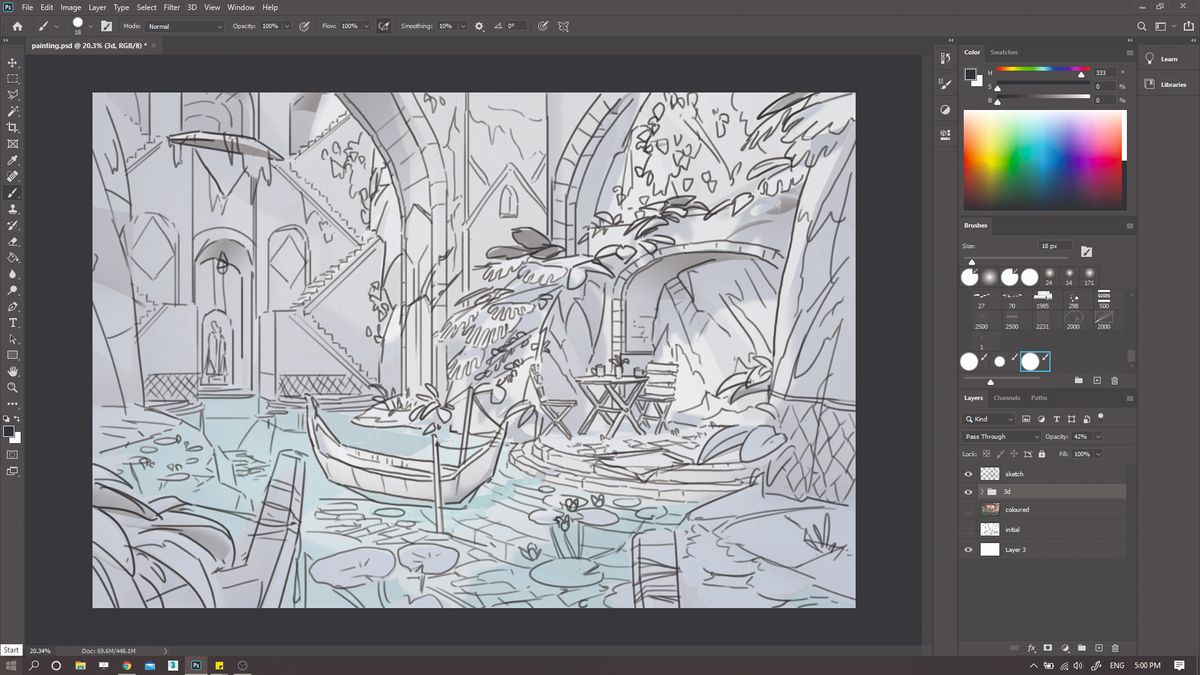Open Photoshop from the taskbar
Image resolution: width=1200 pixels, height=675 pixels.
click(197, 664)
